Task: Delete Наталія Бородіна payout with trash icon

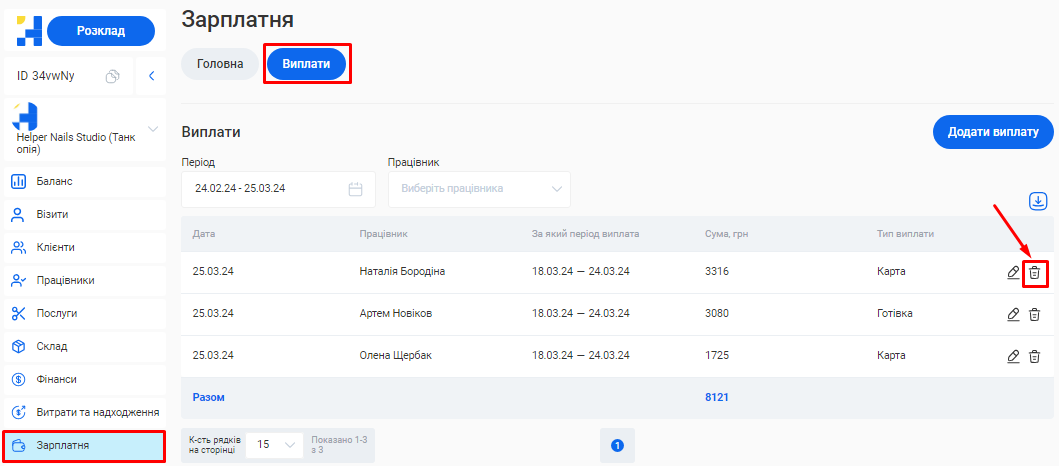Action: pyautogui.click(x=1035, y=272)
